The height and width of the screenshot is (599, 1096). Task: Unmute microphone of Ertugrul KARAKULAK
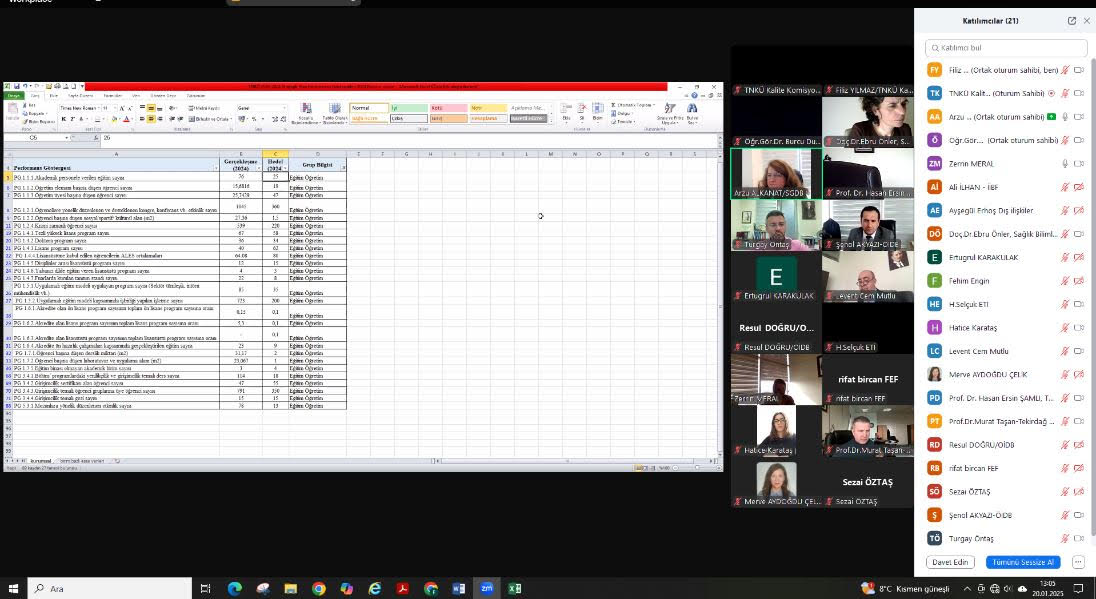click(1065, 257)
